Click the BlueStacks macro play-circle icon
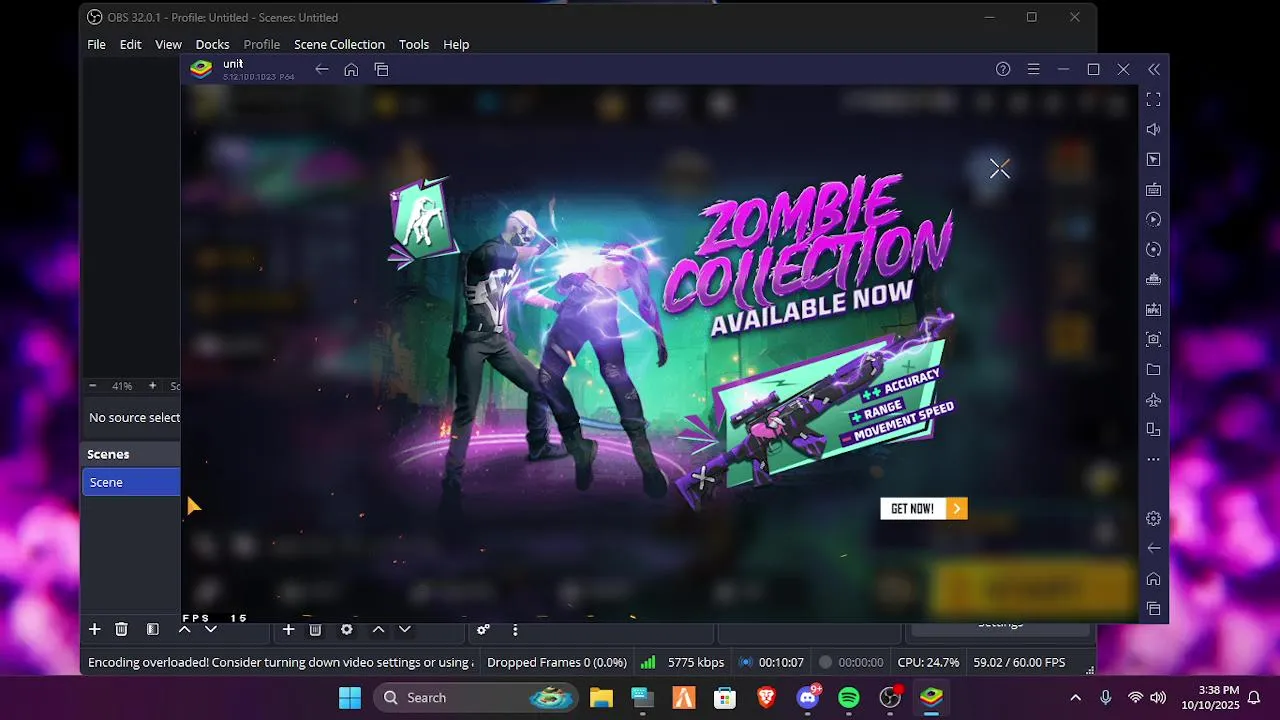 click(x=1153, y=219)
